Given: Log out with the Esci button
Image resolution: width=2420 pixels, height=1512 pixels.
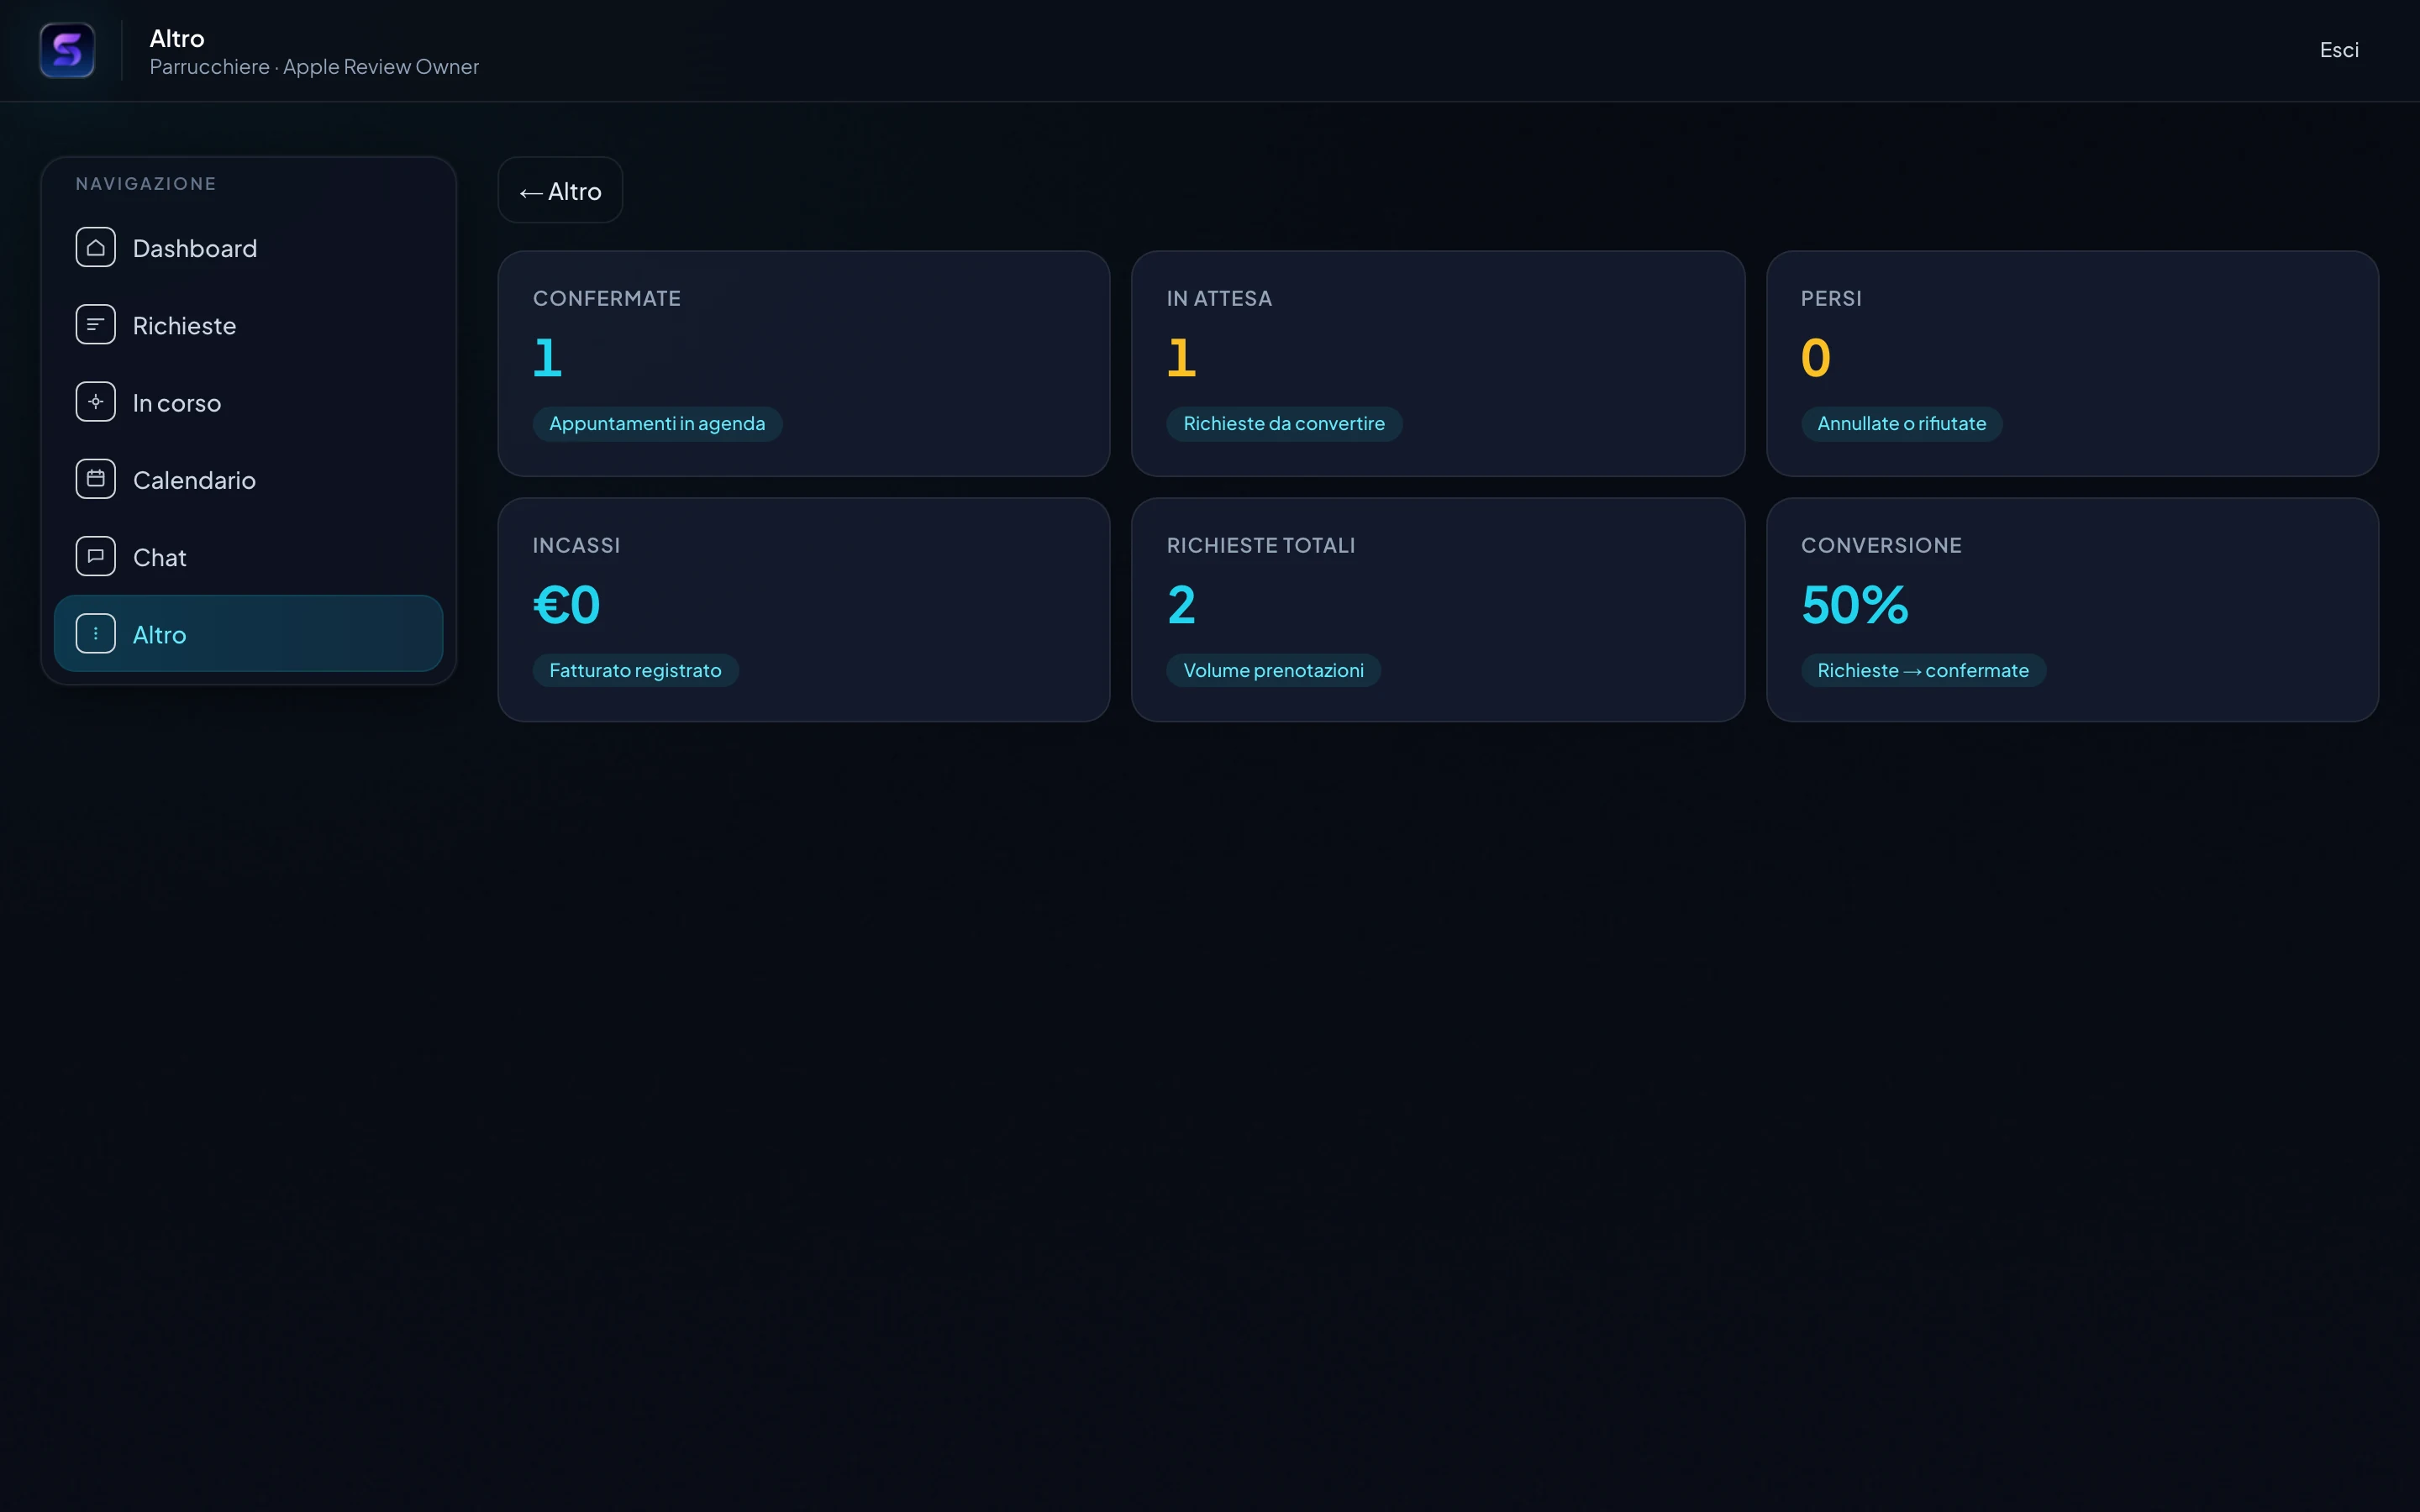Looking at the screenshot, I should [x=2339, y=50].
